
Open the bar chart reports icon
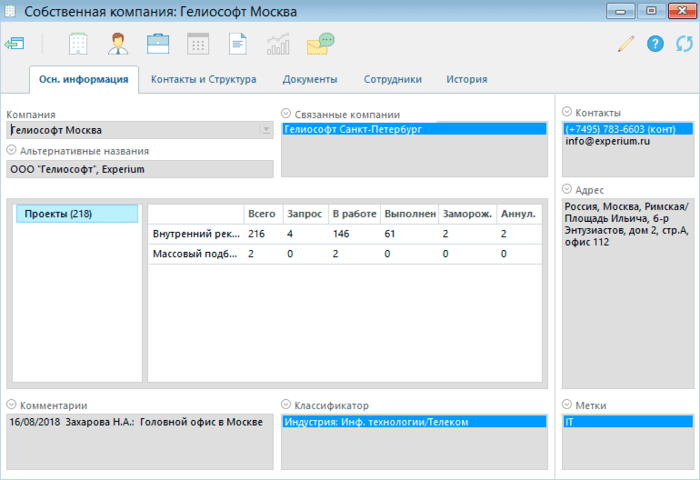coord(278,44)
